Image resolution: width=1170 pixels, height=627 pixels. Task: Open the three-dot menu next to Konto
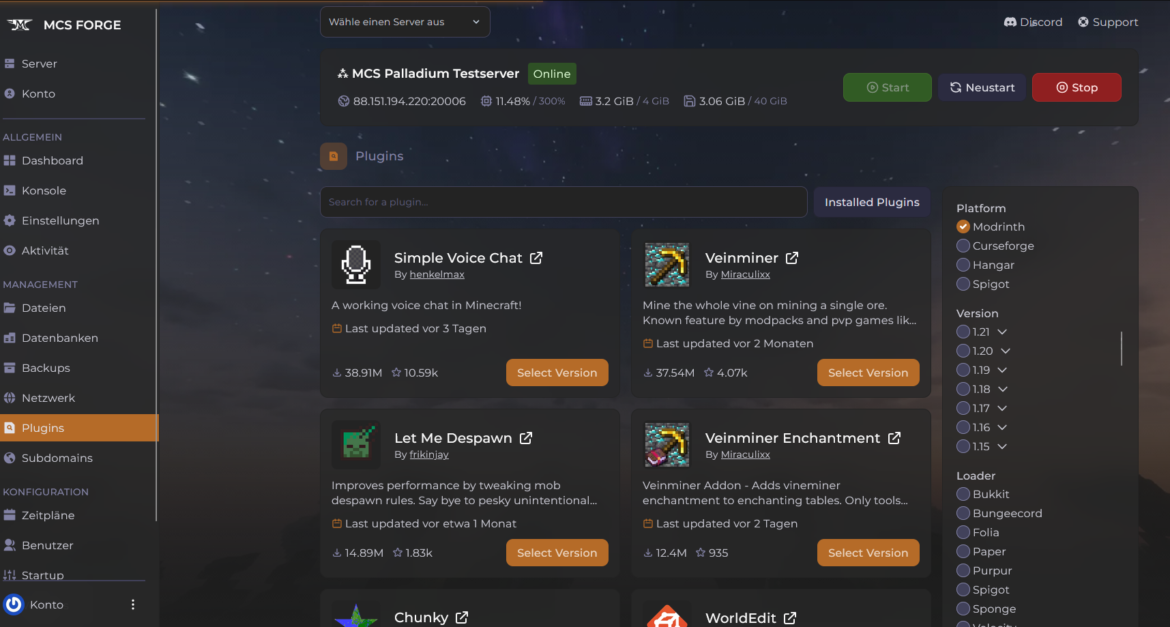click(x=133, y=605)
